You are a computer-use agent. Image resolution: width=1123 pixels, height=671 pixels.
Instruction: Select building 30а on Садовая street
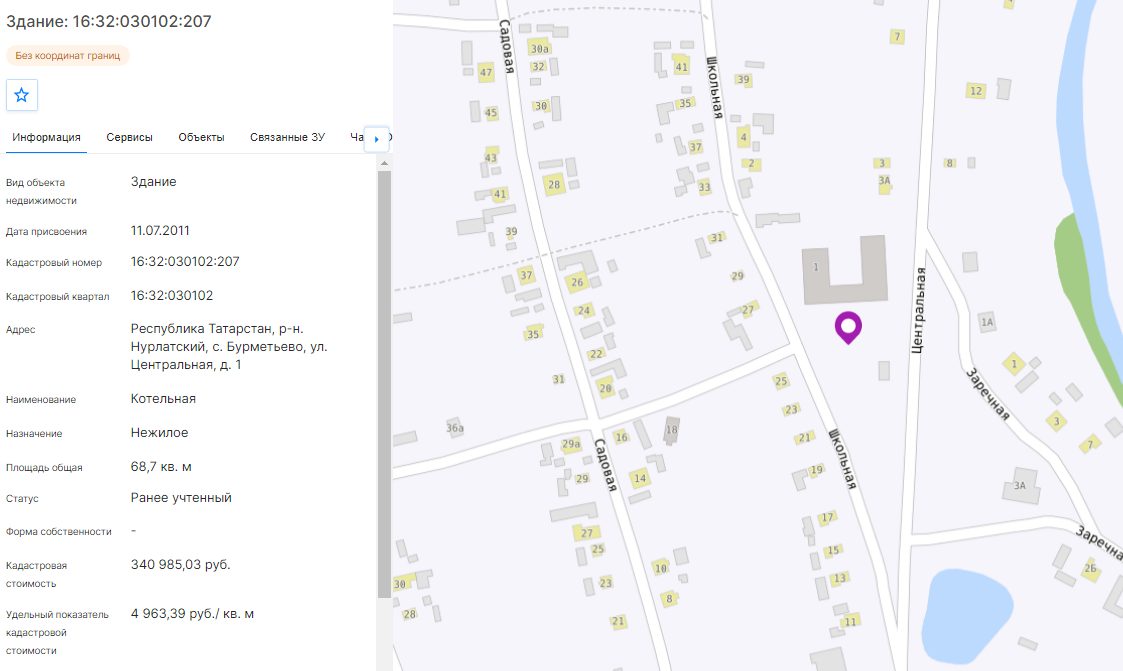(x=539, y=49)
